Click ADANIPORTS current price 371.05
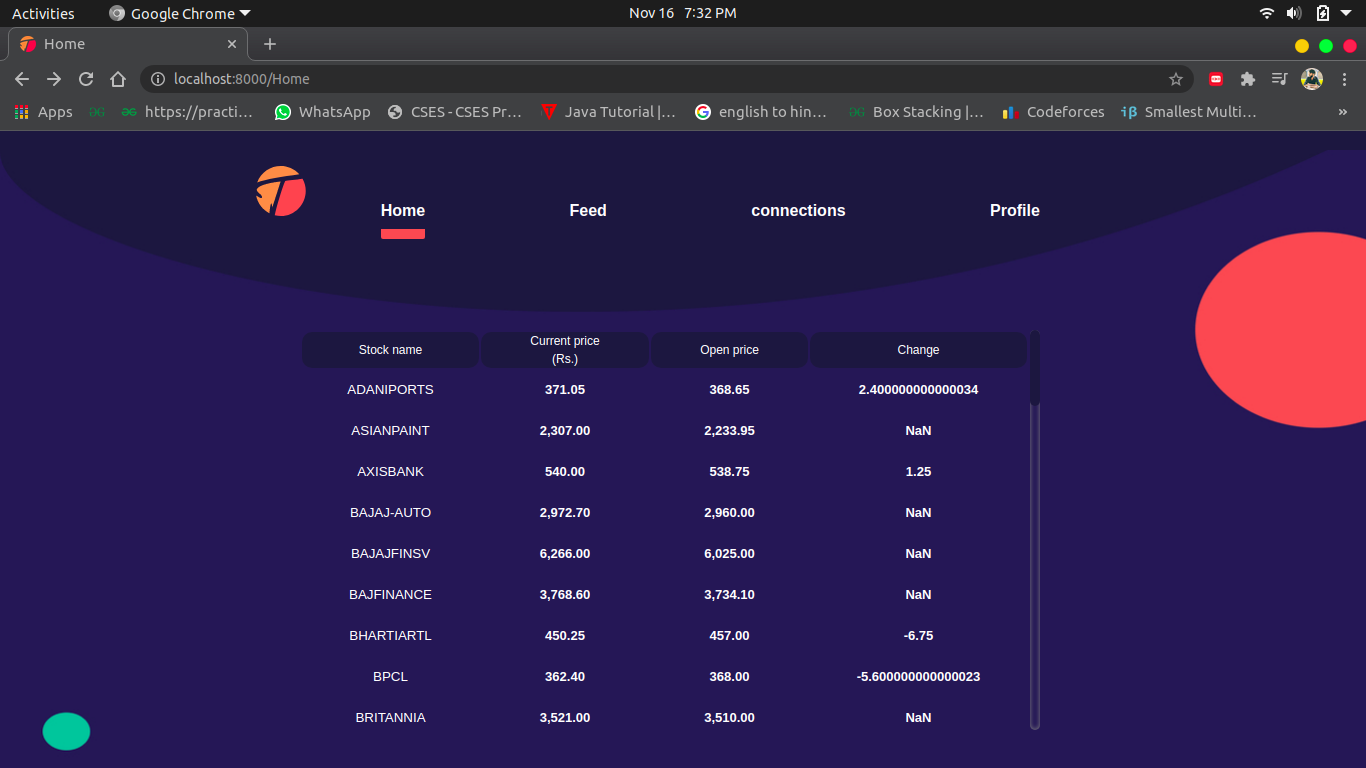This screenshot has width=1366, height=768. [x=565, y=389]
